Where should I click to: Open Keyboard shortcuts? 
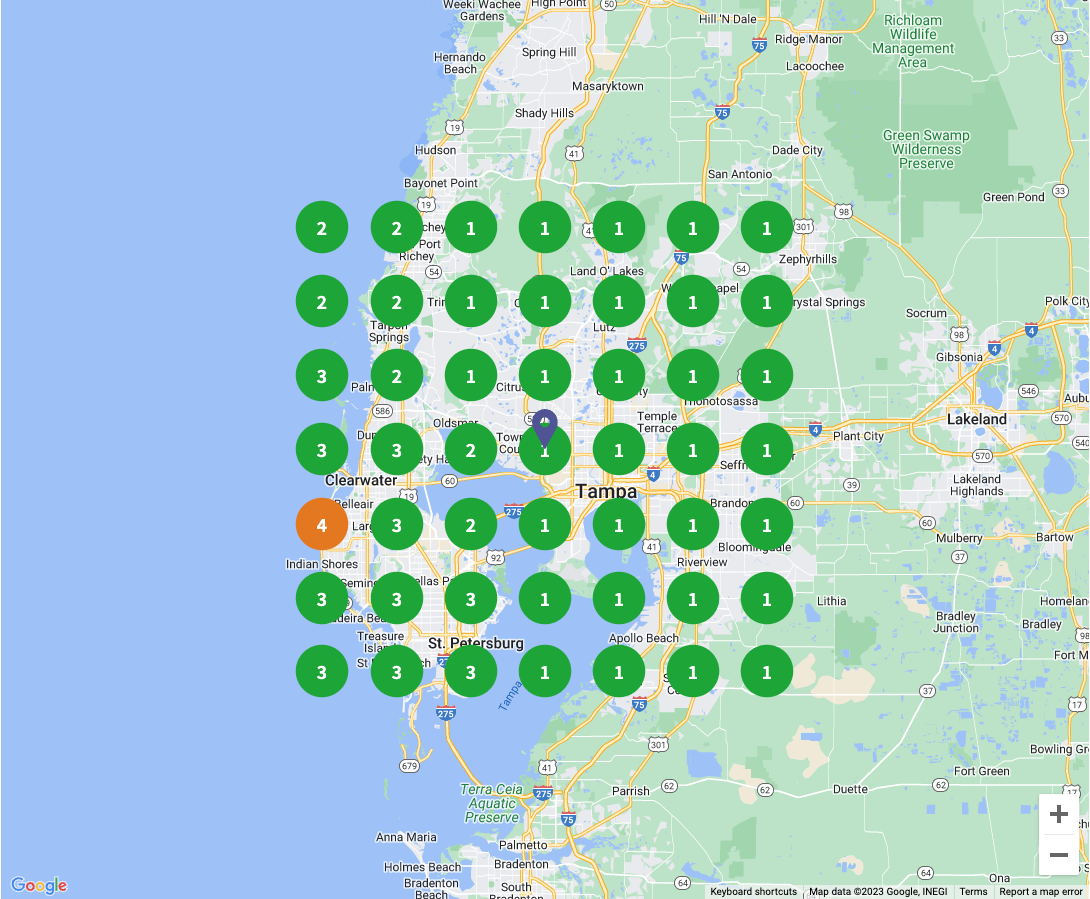click(x=753, y=892)
